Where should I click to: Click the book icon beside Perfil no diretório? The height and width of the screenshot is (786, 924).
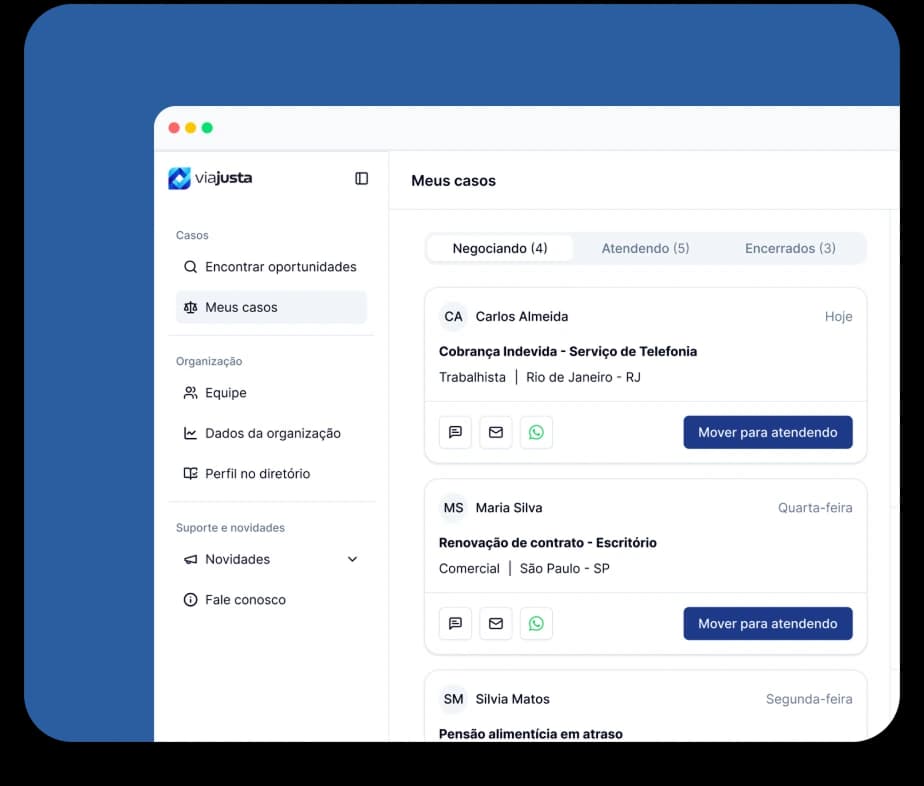point(190,474)
